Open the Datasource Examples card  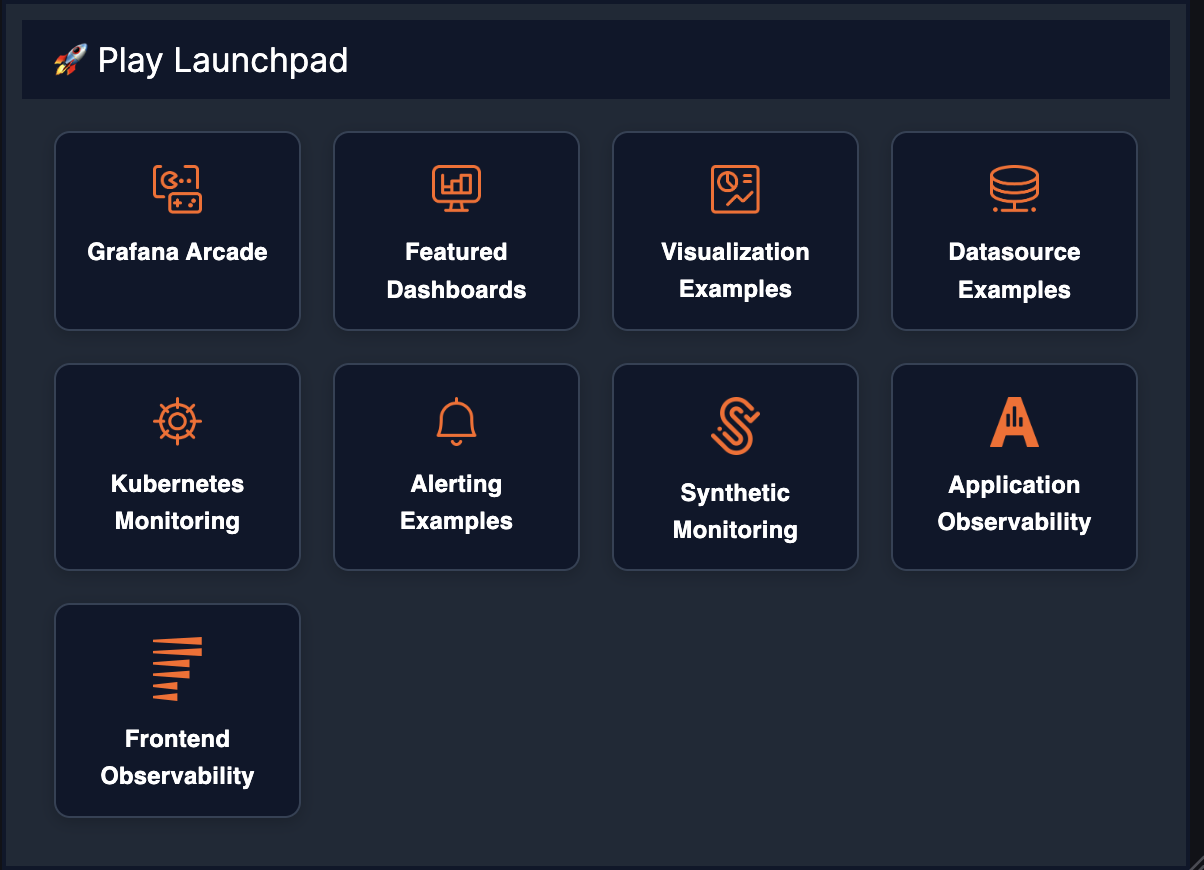(x=1014, y=230)
